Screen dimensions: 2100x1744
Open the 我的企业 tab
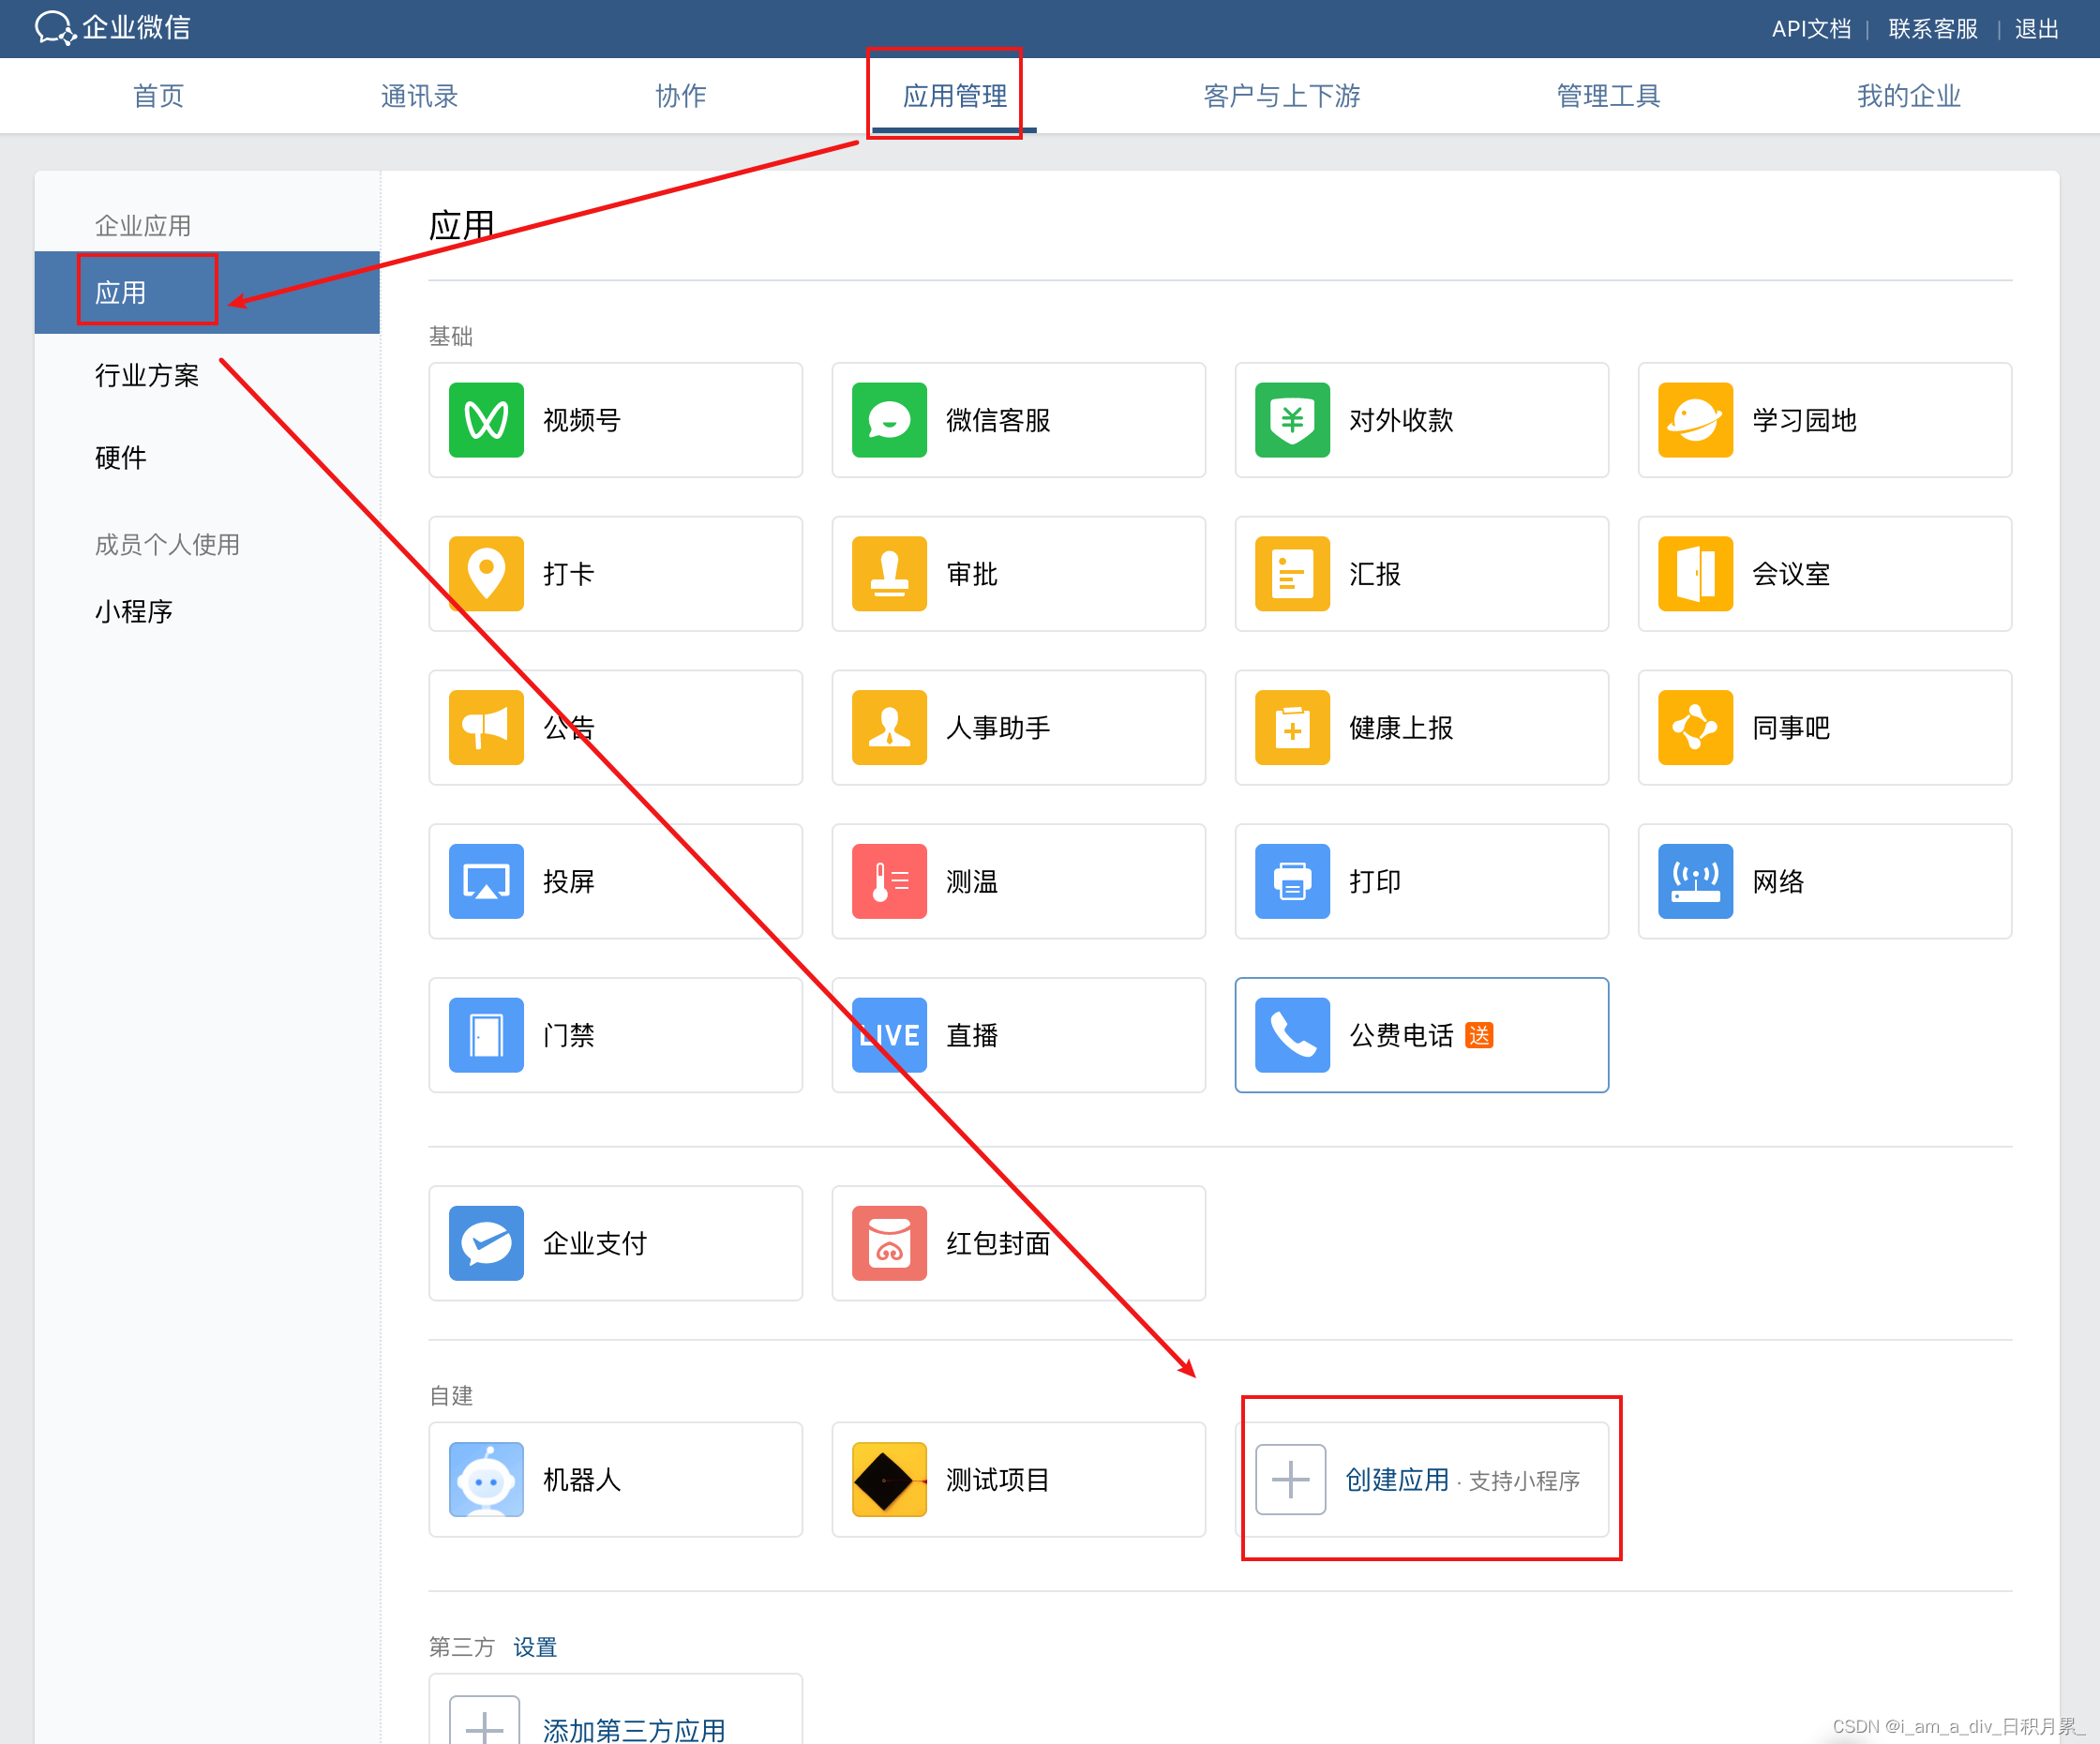[1908, 96]
